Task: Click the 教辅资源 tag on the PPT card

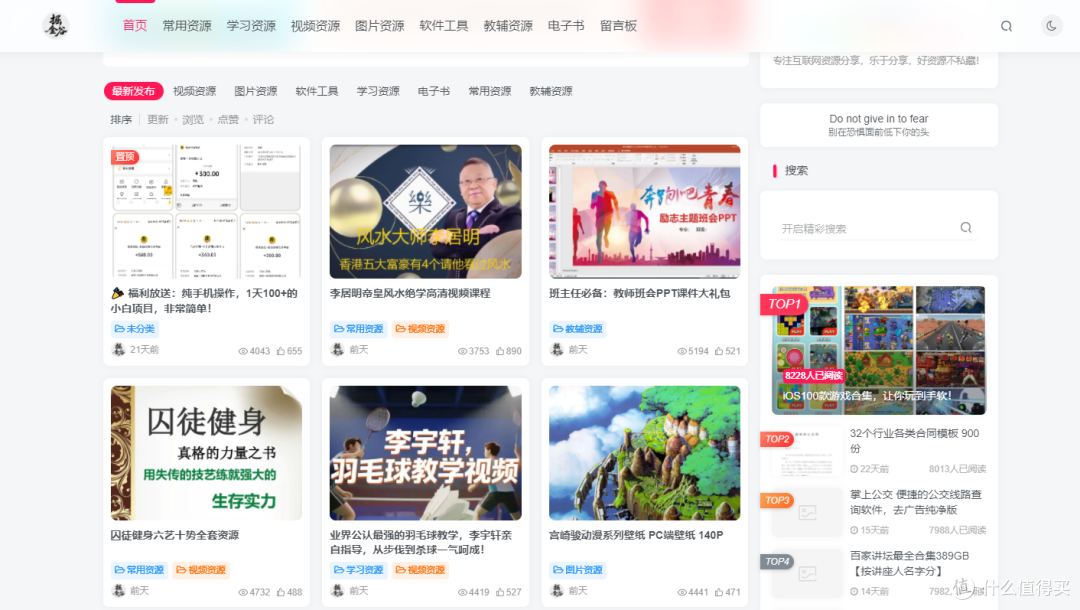Action: (x=578, y=329)
